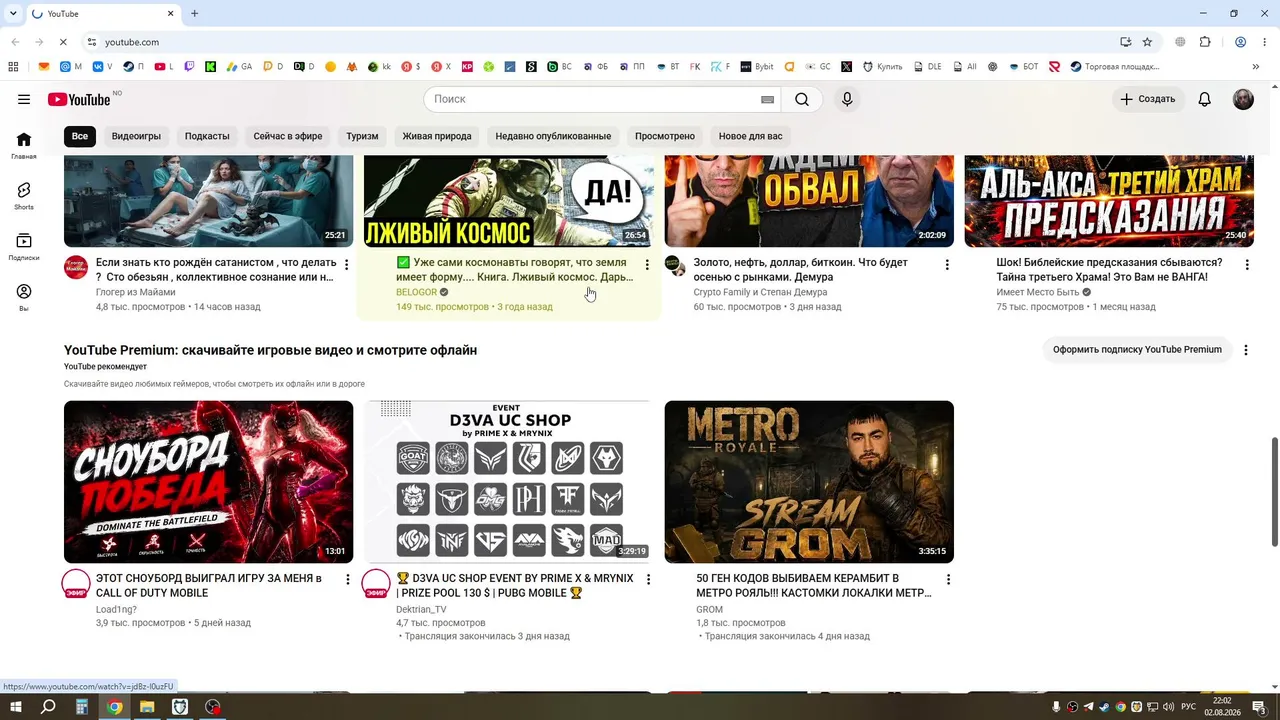Open channel avatar of Глогер из Майами
Viewport: 1280px width, 720px height.
(x=76, y=267)
